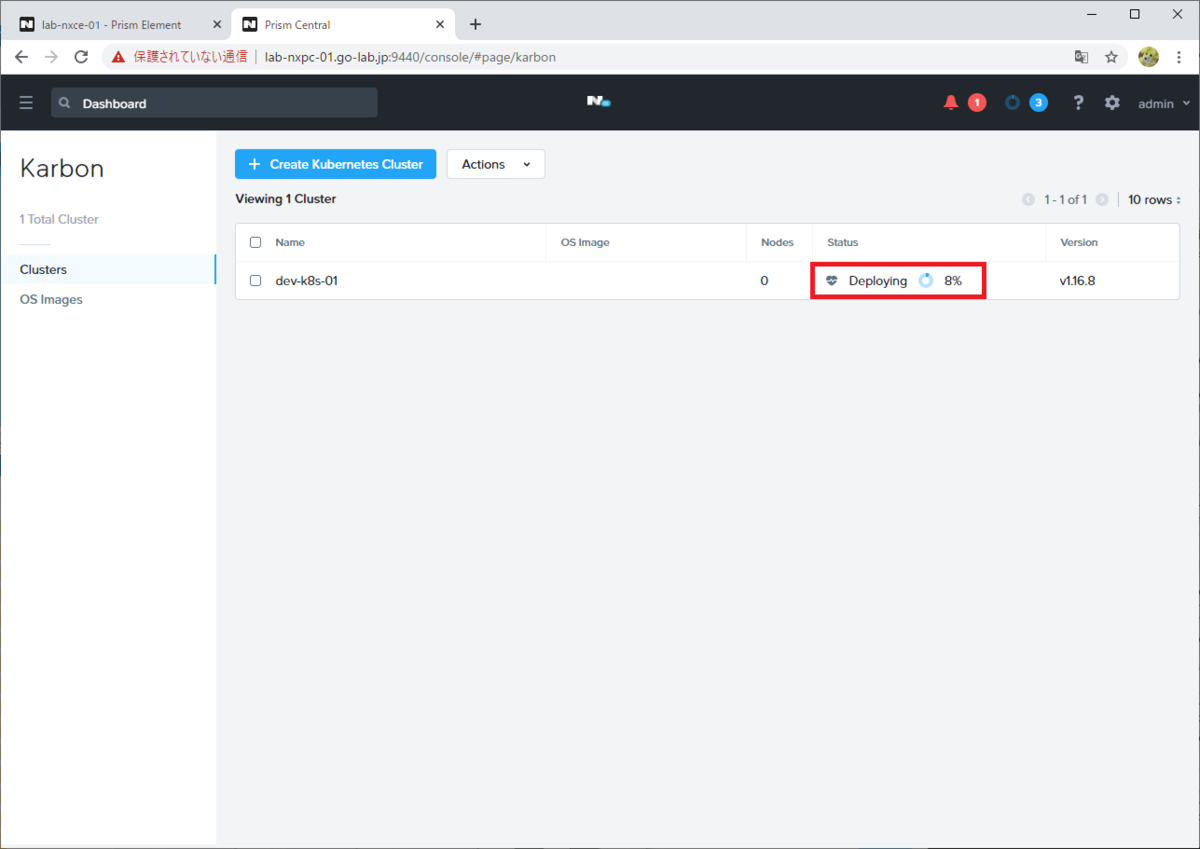Open the 10 rows dropdown
Viewport: 1200px width, 849px height.
click(x=1155, y=200)
